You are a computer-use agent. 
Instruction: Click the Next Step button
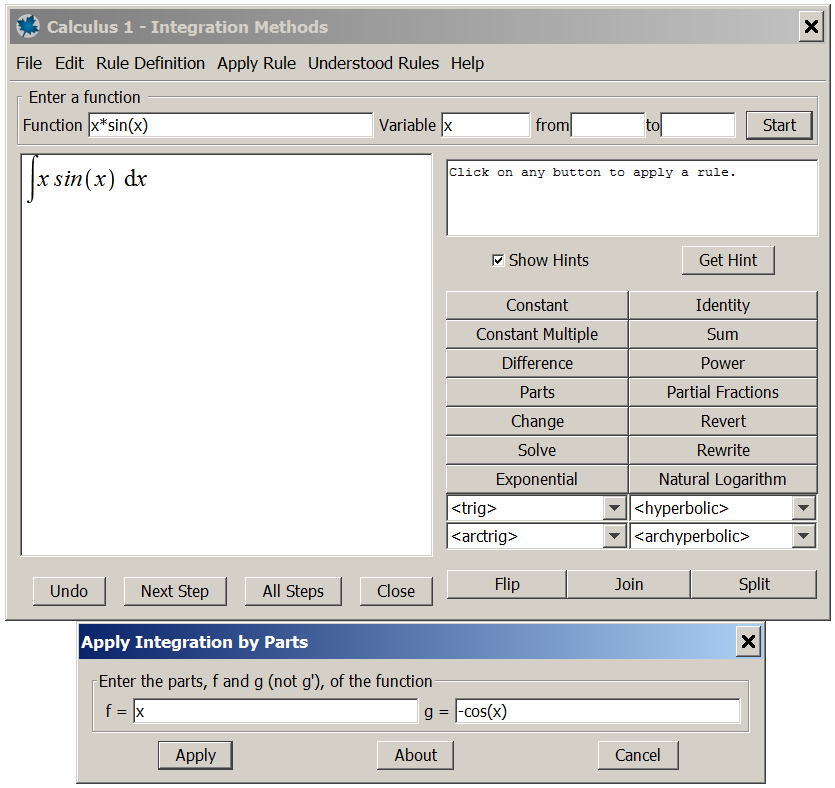[x=175, y=591]
